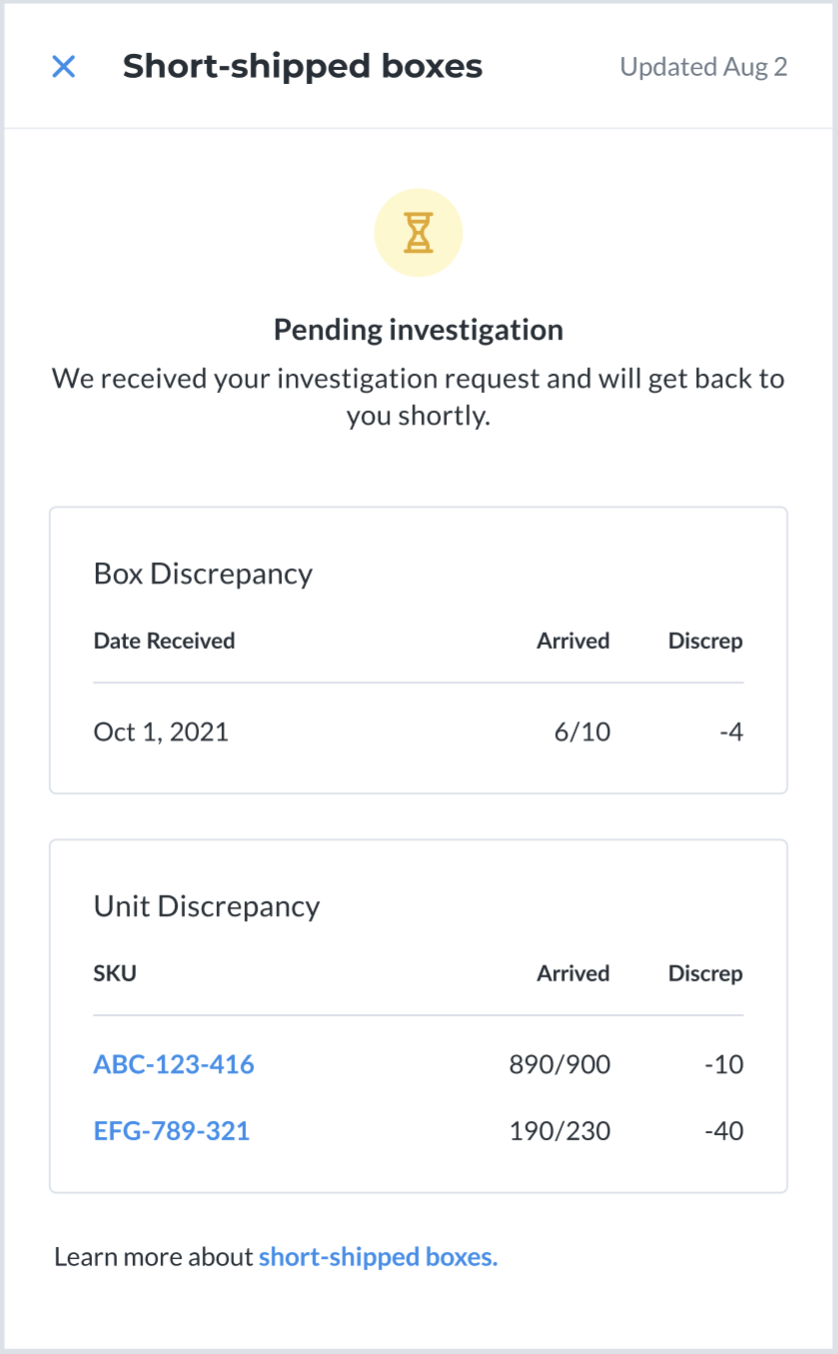Click the 6/10 arrived value
Viewport: 838px width, 1354px height.
tap(582, 732)
